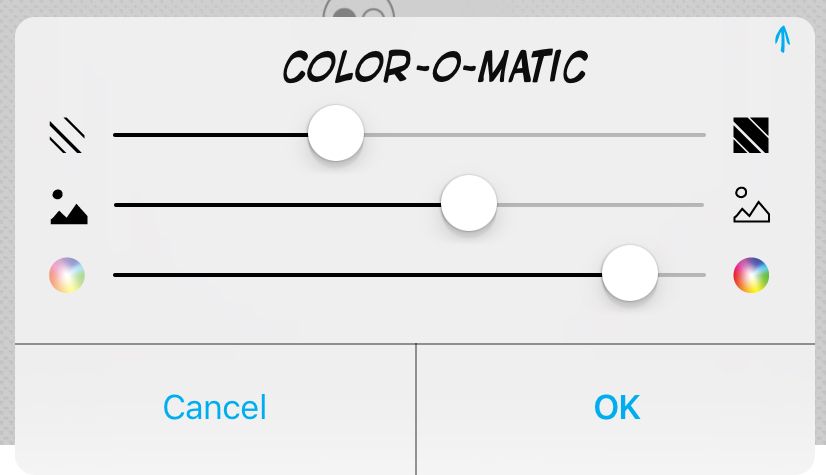Click the grey unfilled track of hatch slider
Viewport: 826px width, 475px height.
pyautogui.click(x=534, y=135)
